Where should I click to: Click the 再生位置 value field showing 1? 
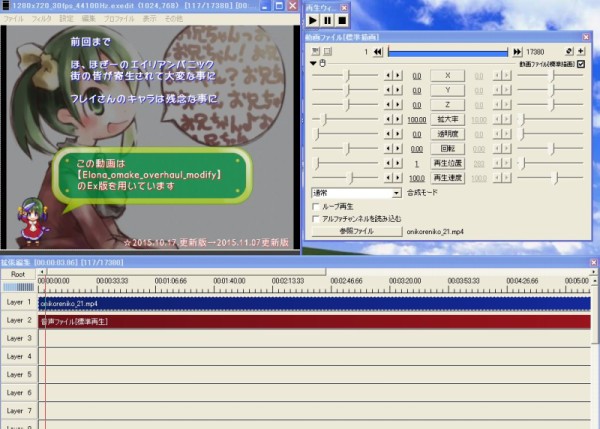click(x=417, y=164)
